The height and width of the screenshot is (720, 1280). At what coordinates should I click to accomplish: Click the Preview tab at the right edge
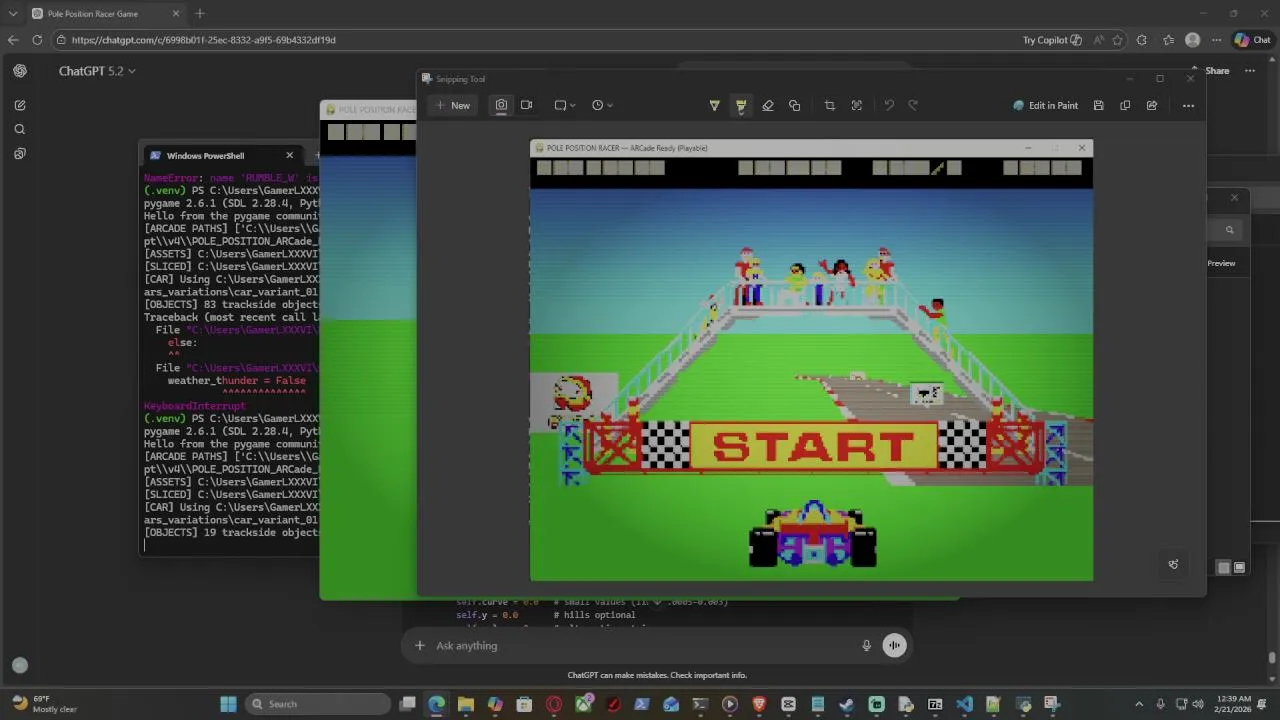pos(1221,263)
